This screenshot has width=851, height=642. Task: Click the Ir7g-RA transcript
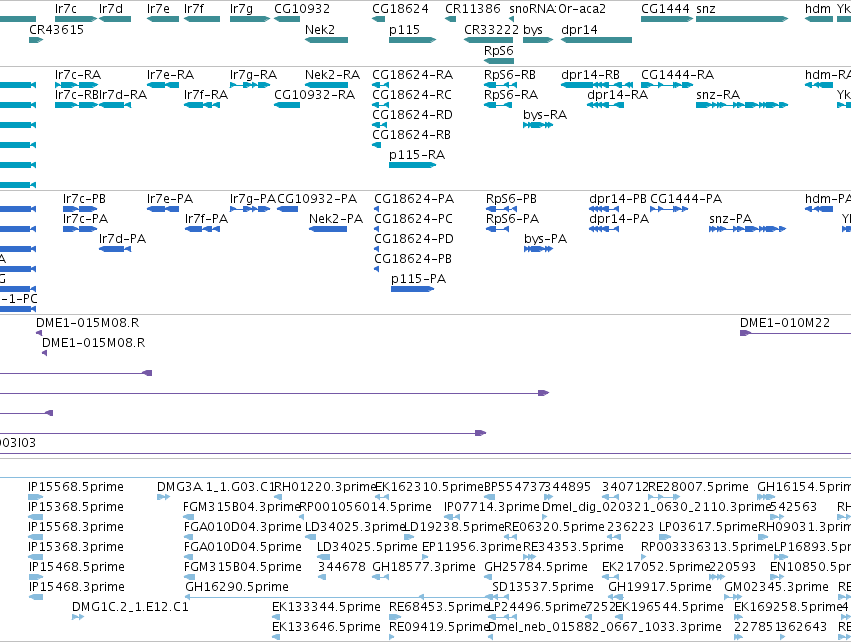[250, 85]
